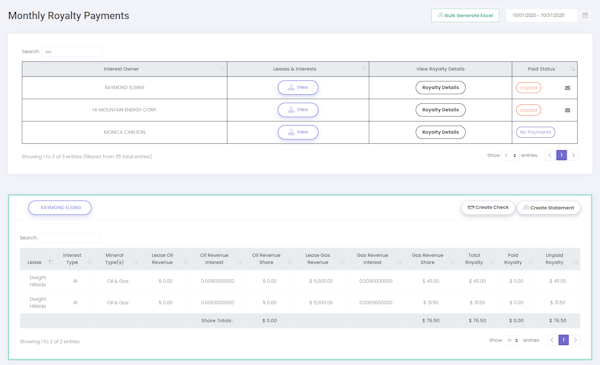Image resolution: width=600 pixels, height=365 pixels.
Task: Sort the Unpaid Royalty column
Action: pyautogui.click(x=575, y=262)
